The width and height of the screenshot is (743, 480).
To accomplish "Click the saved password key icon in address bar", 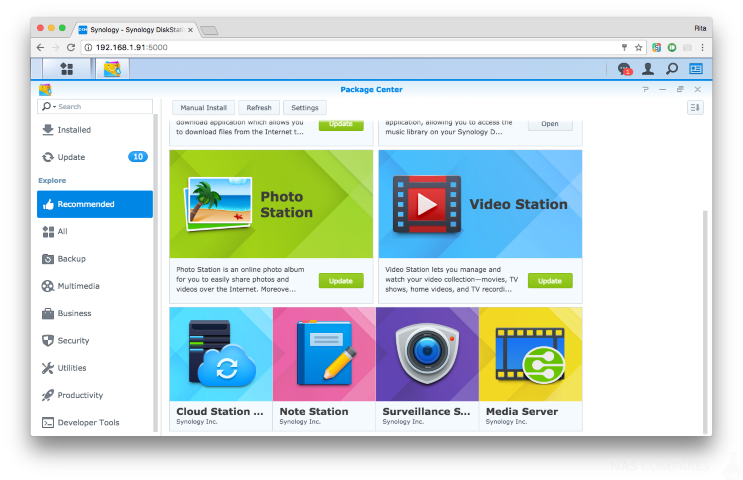I will tap(624, 47).
